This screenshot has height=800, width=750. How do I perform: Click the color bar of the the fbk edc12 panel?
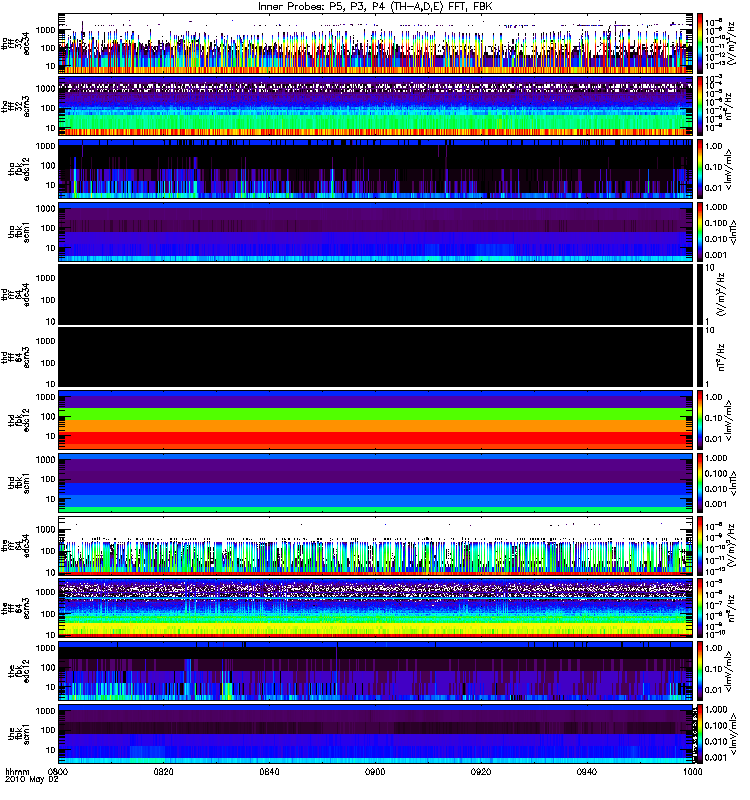pyautogui.click(x=700, y=671)
